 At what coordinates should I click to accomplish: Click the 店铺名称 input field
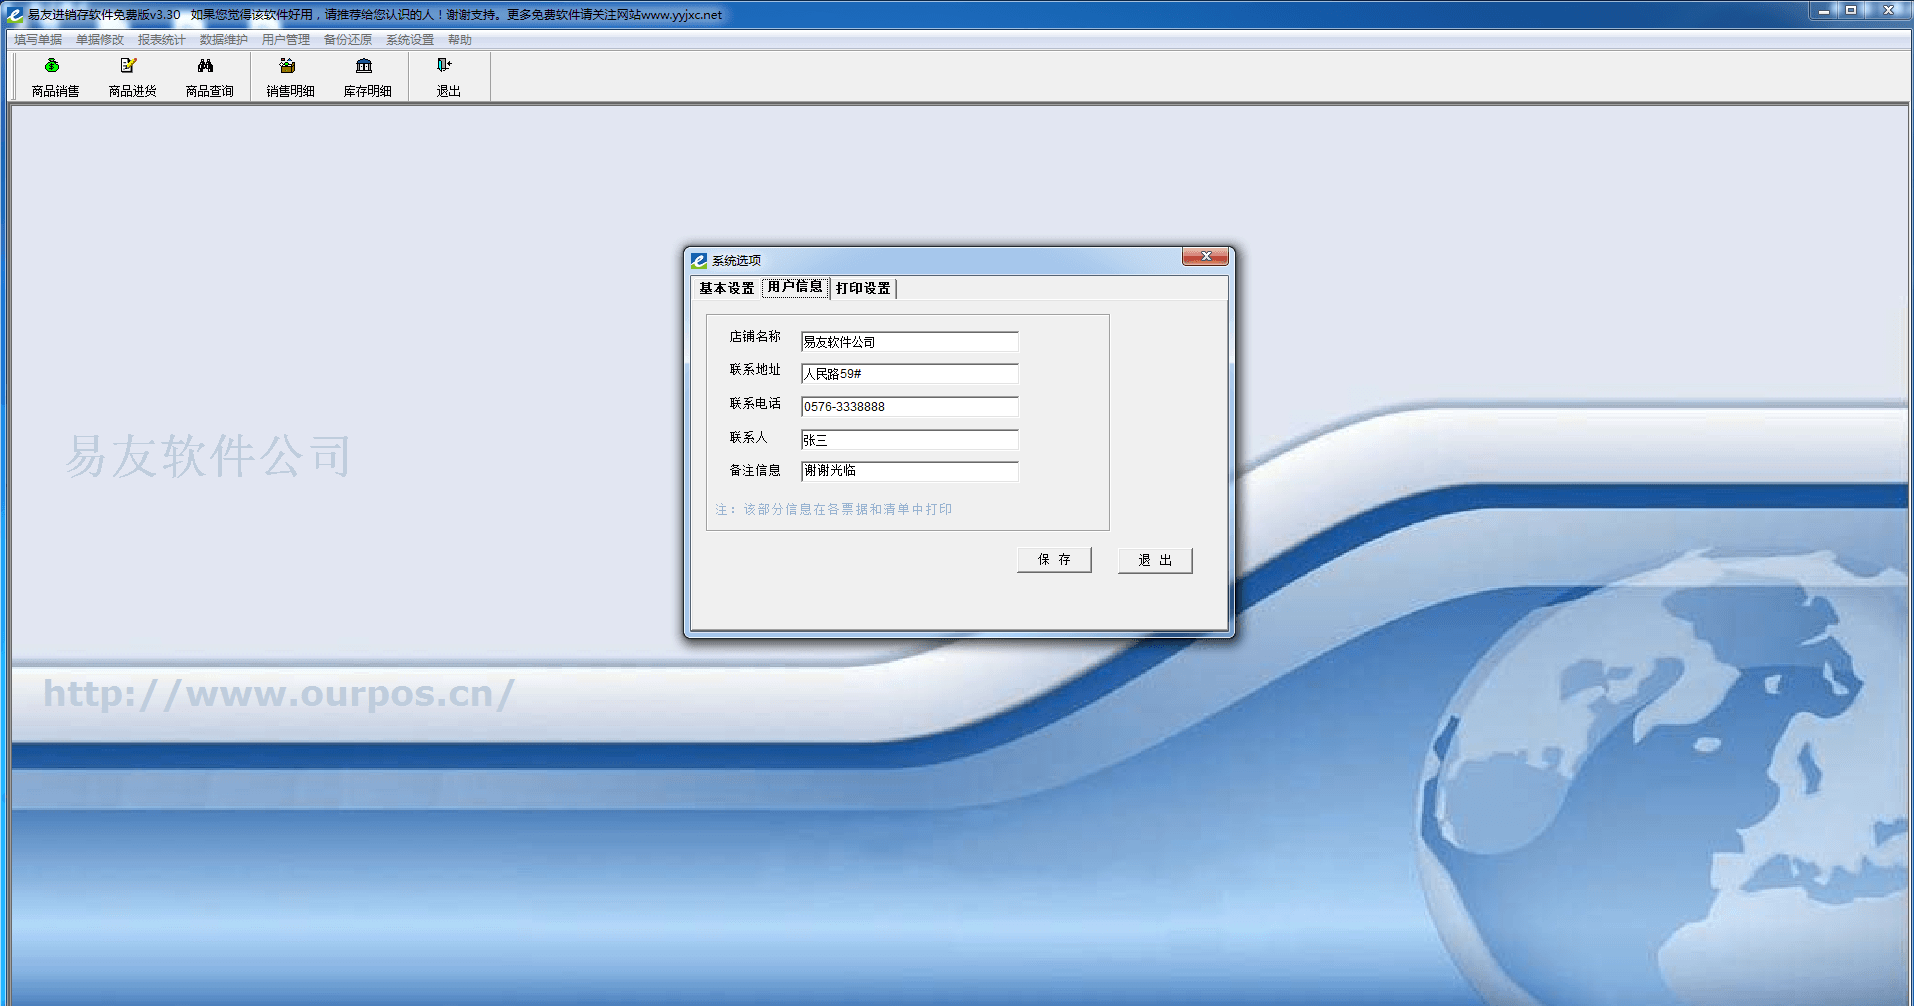coord(908,342)
